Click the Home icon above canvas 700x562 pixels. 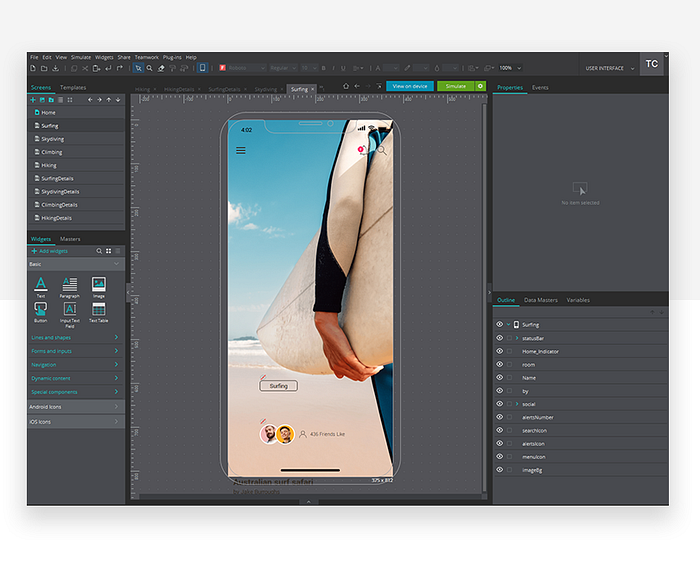click(x=346, y=86)
